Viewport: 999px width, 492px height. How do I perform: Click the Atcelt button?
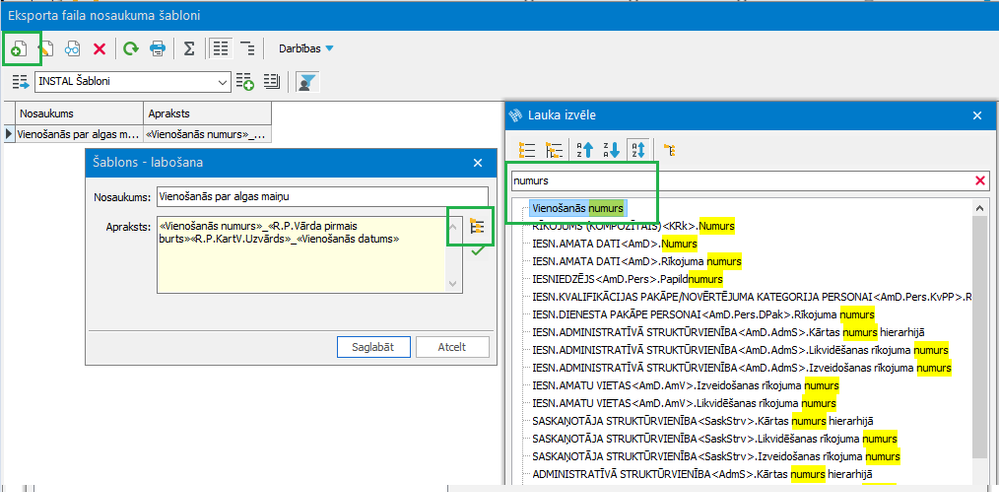click(452, 347)
